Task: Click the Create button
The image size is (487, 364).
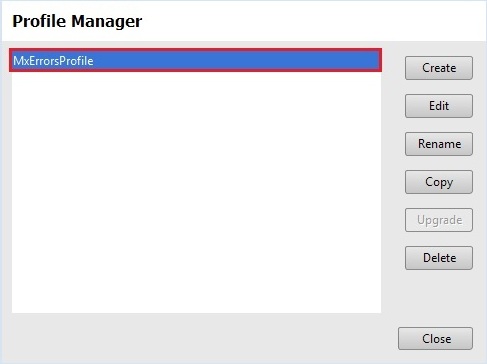Action: click(x=439, y=68)
